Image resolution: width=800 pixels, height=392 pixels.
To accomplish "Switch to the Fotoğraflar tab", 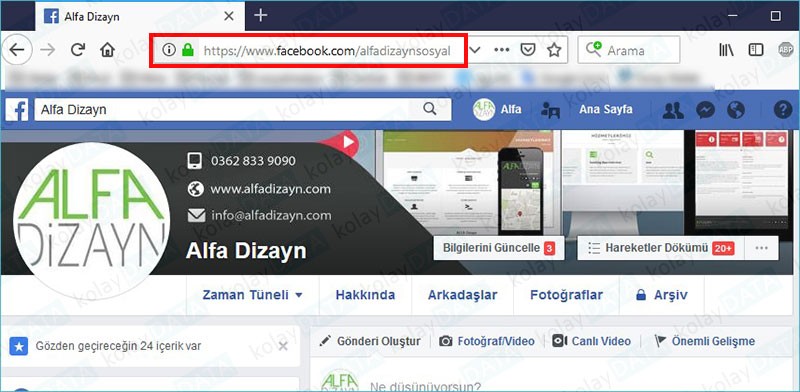I will point(566,295).
